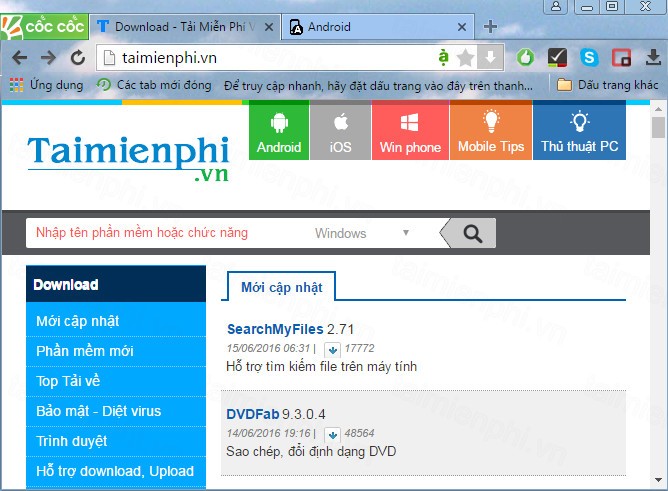Open Trình duyệt category in sidebar
668x491 pixels.
pos(116,441)
